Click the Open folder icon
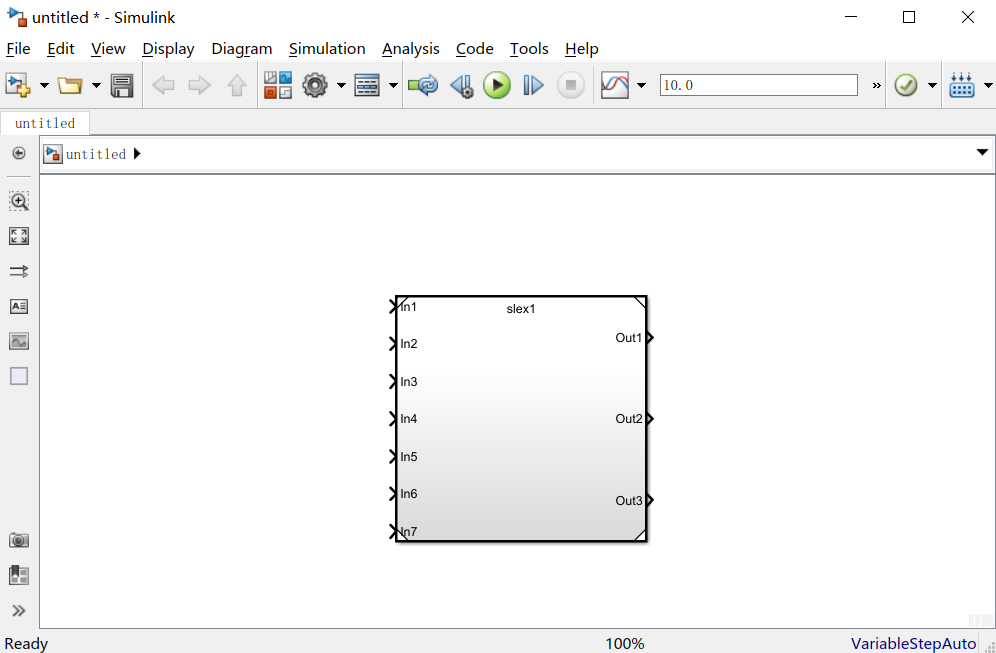The height and width of the screenshot is (653, 996). pyautogui.click(x=70, y=84)
